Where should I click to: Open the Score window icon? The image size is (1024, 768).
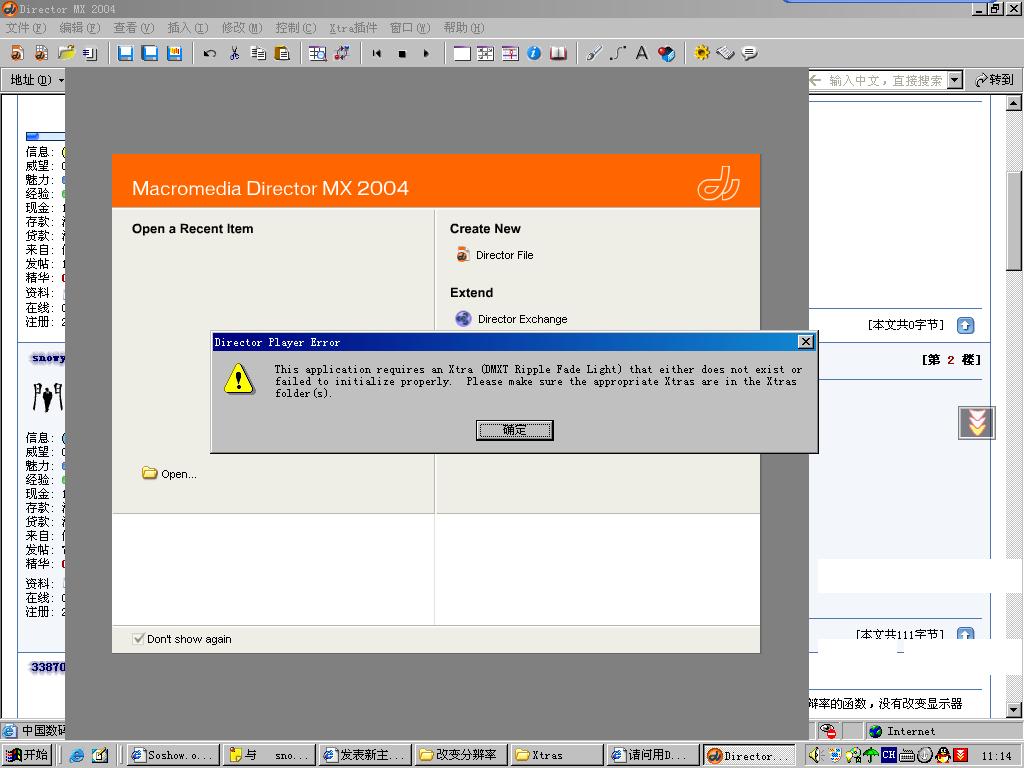(x=510, y=54)
